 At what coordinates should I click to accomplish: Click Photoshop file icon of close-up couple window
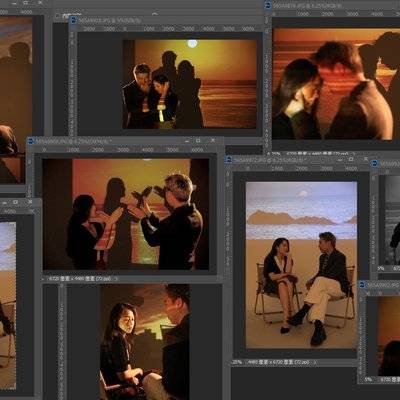[268, 5]
